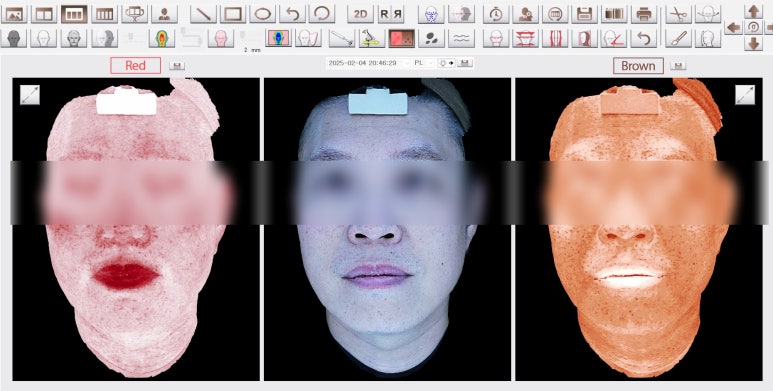
Task: Click the up arrow navigation button
Action: [753, 11]
